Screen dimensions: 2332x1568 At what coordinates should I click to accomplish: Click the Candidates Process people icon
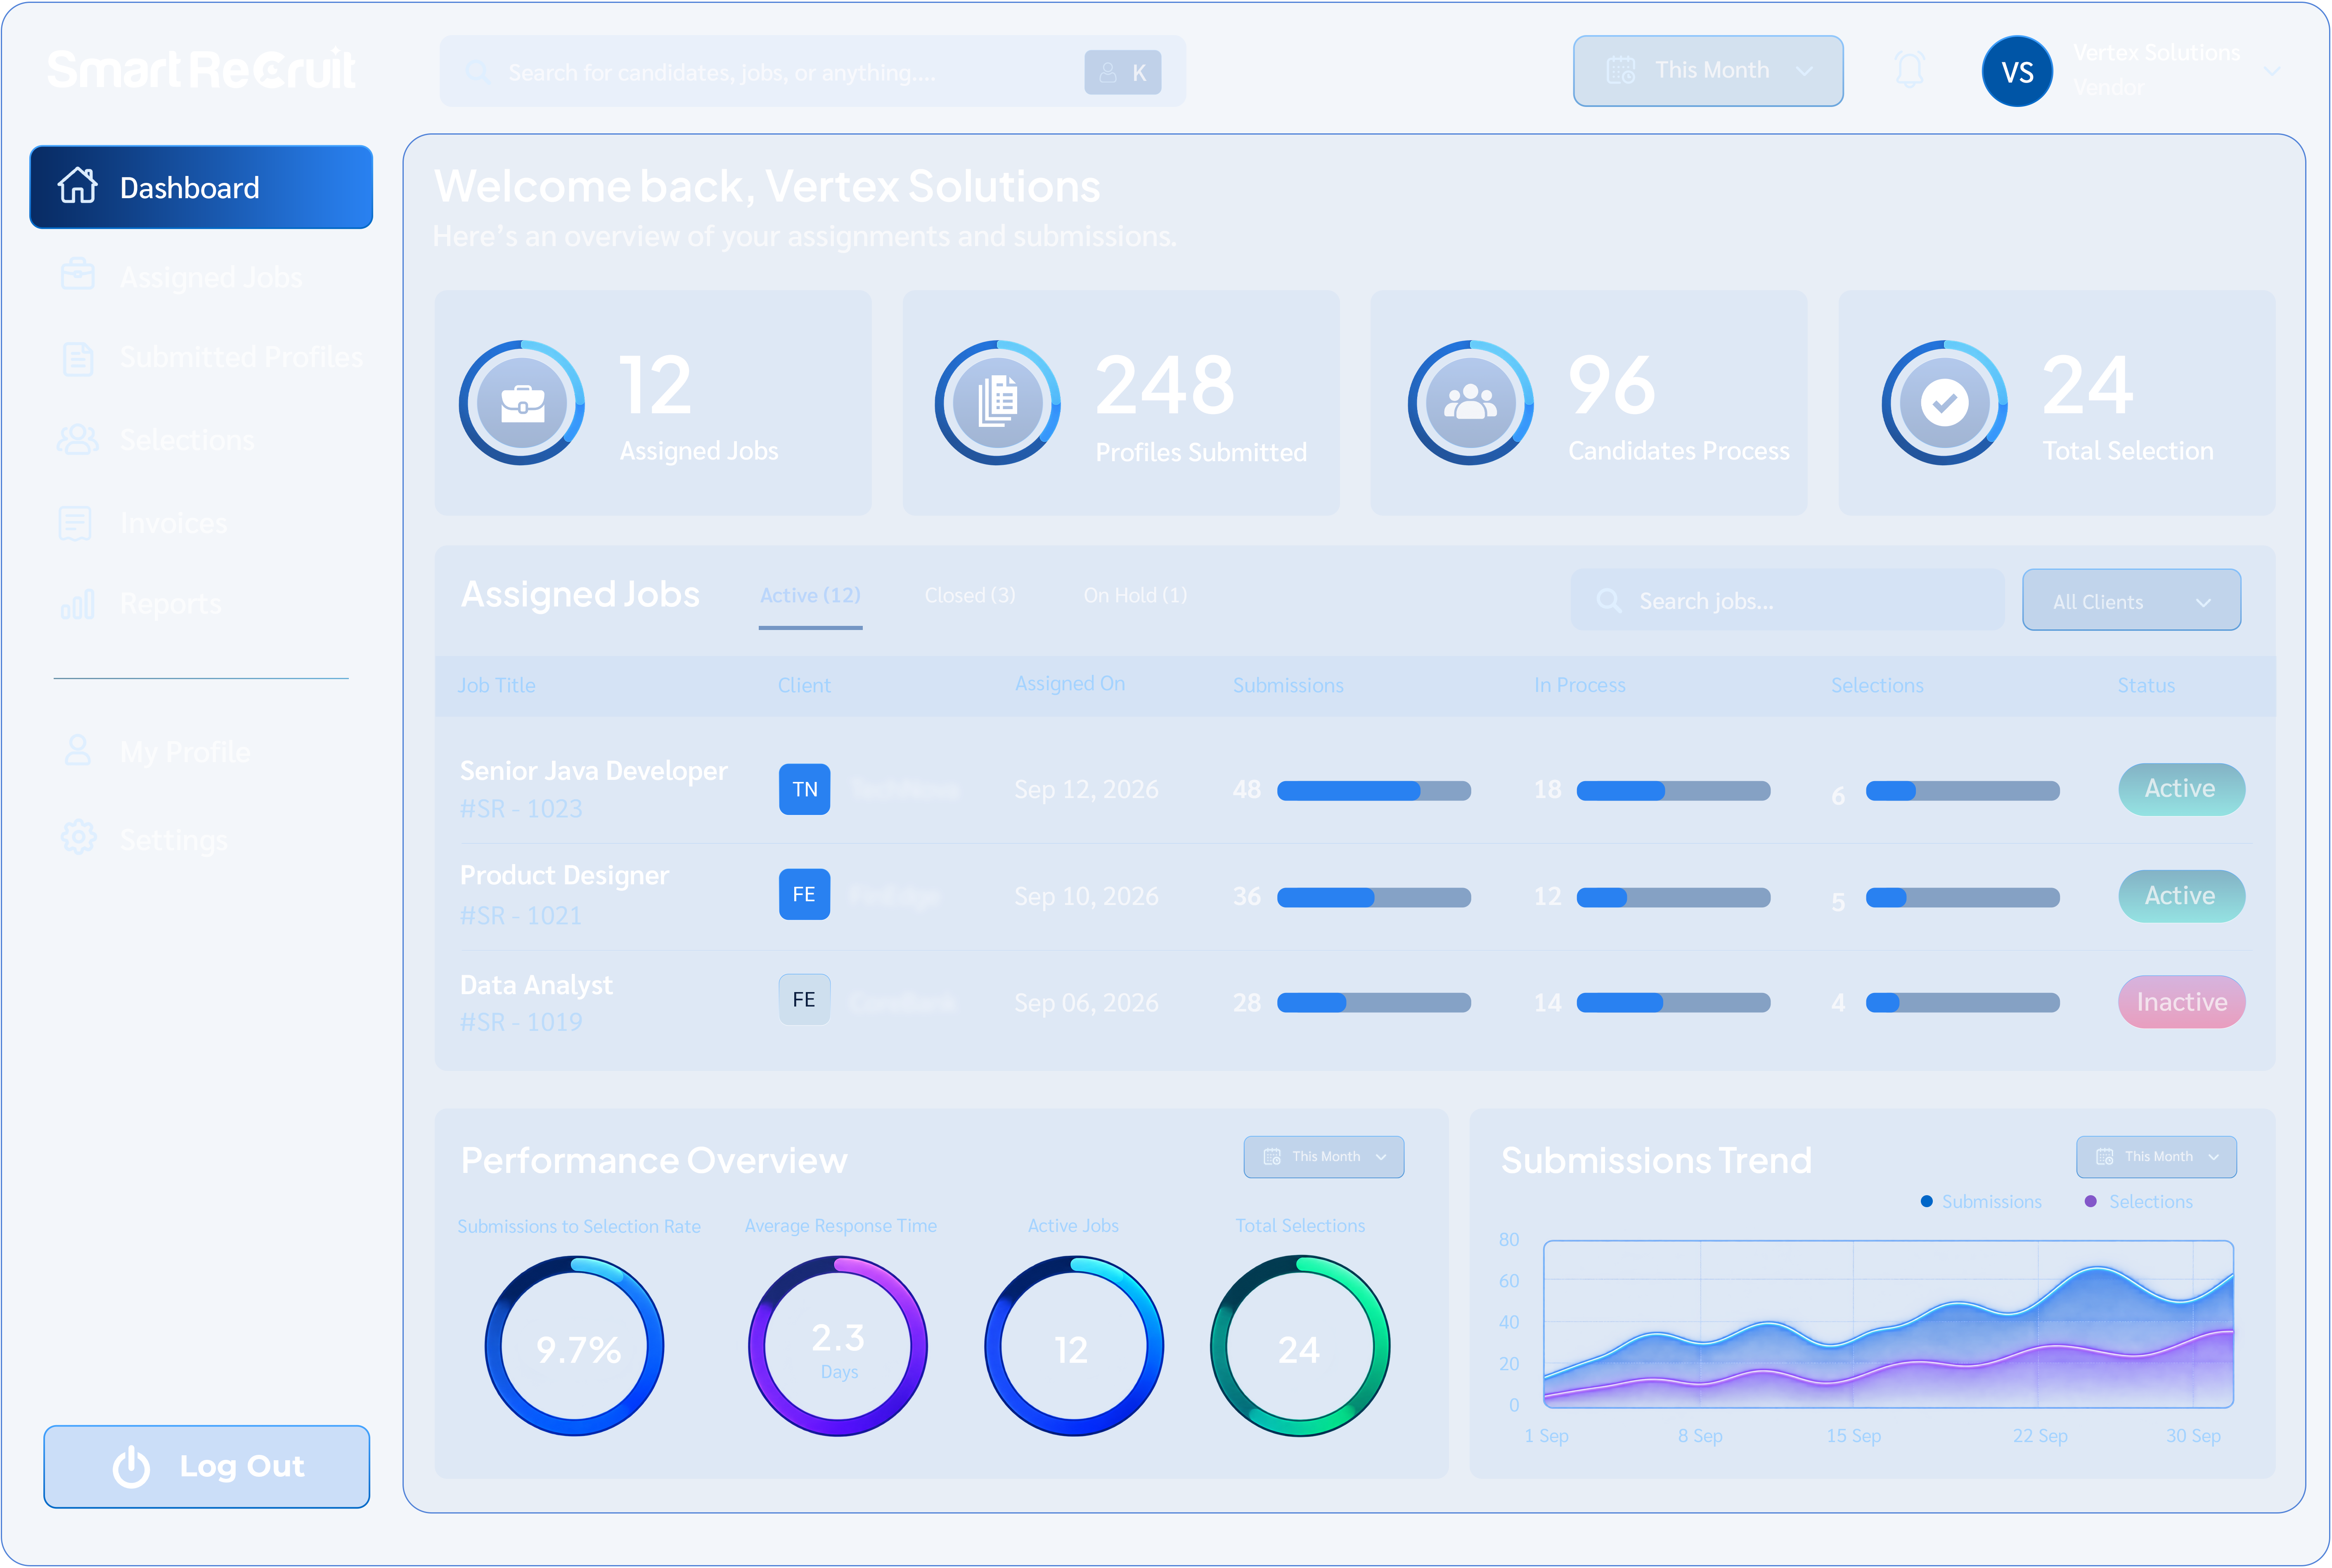tap(1470, 403)
